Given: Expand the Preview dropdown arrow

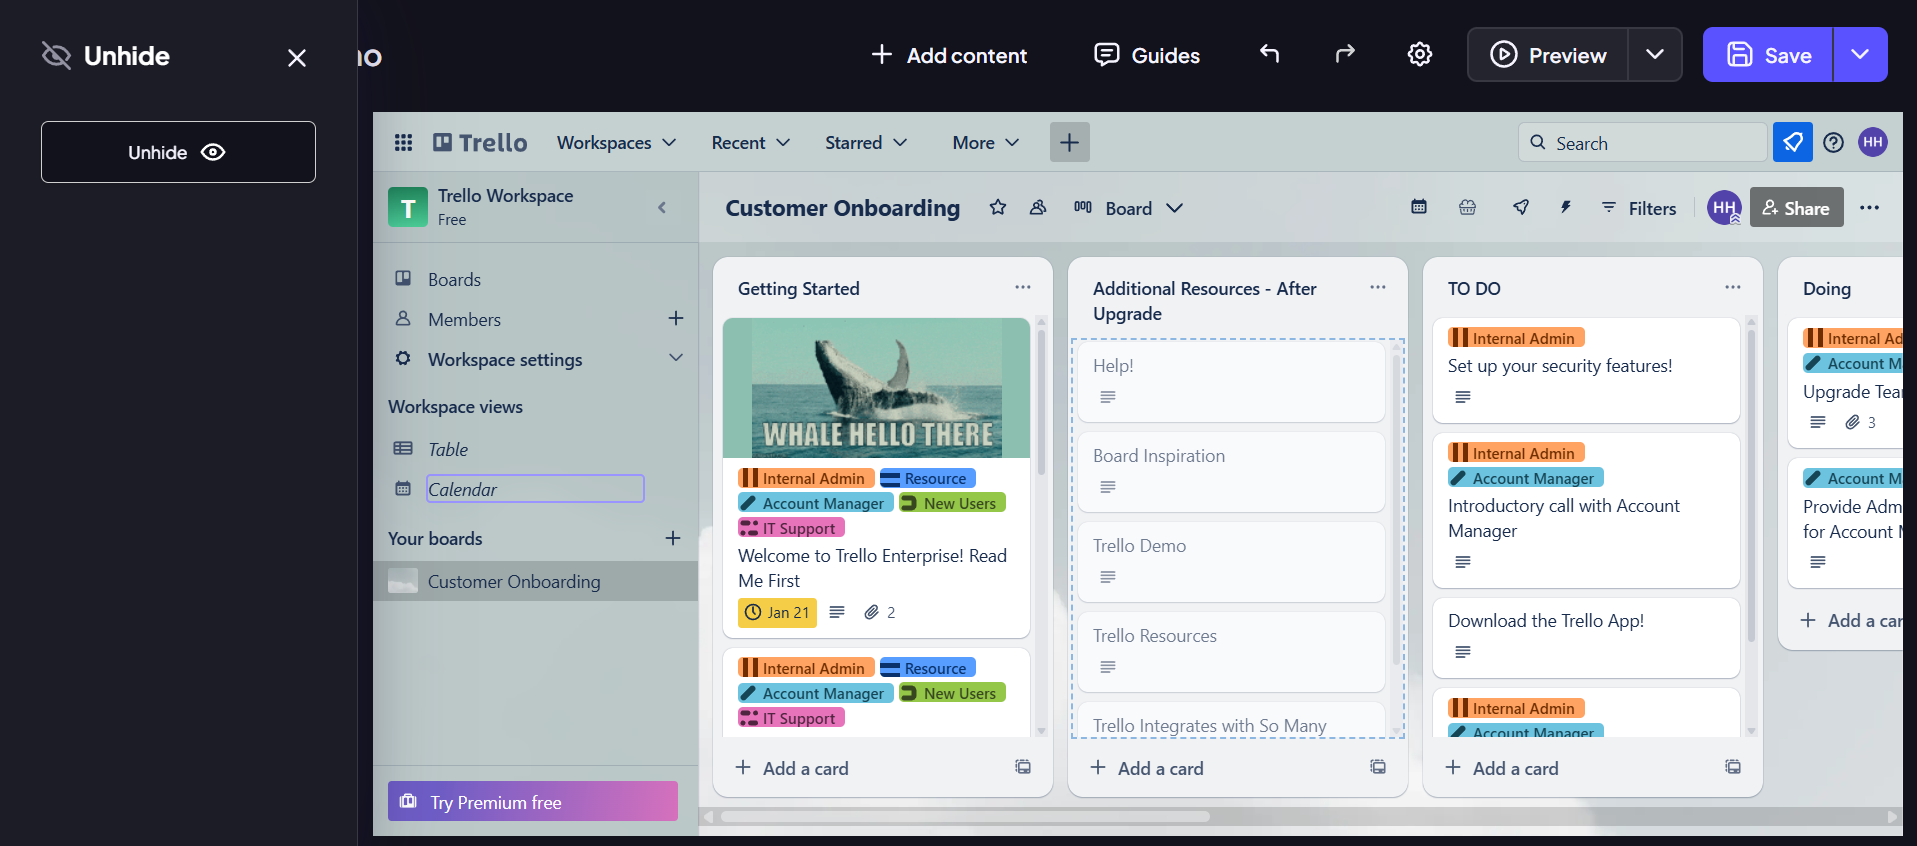Looking at the screenshot, I should pos(1655,55).
